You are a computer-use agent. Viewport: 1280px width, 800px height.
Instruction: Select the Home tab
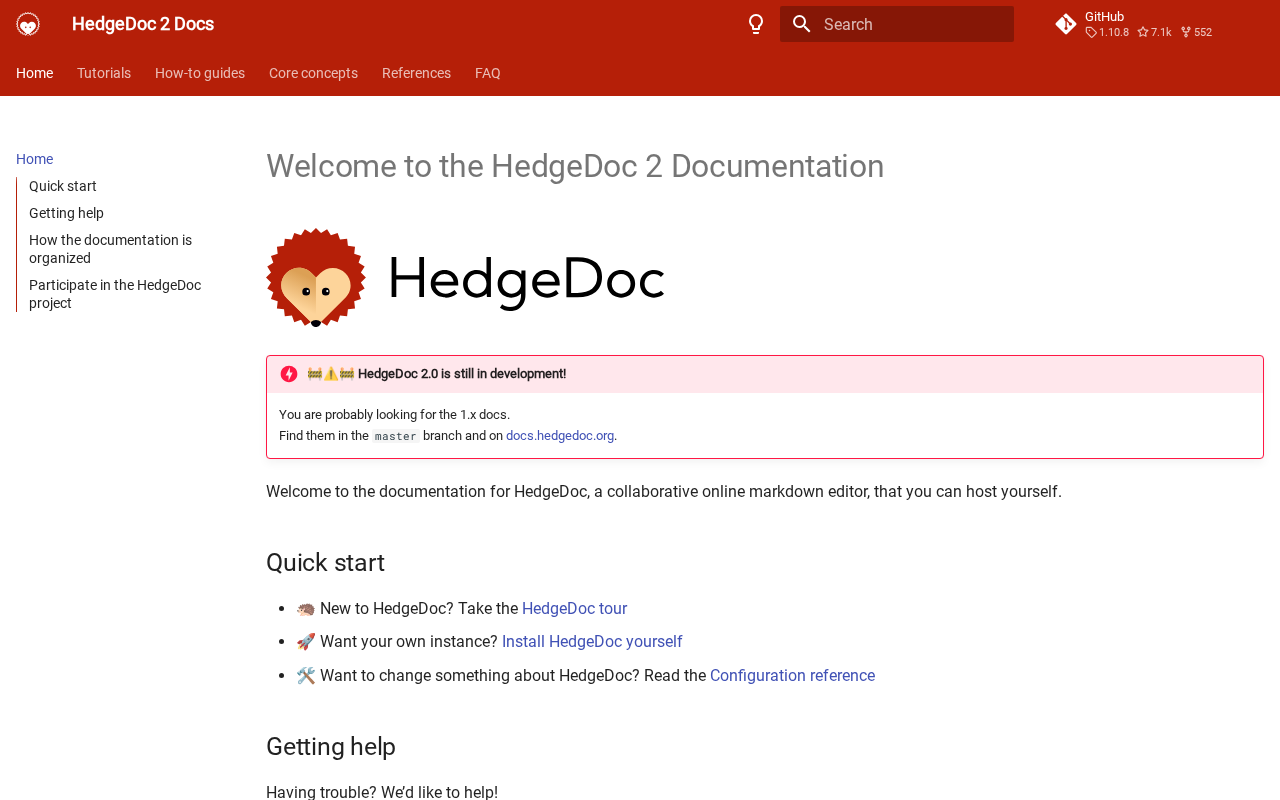35,73
